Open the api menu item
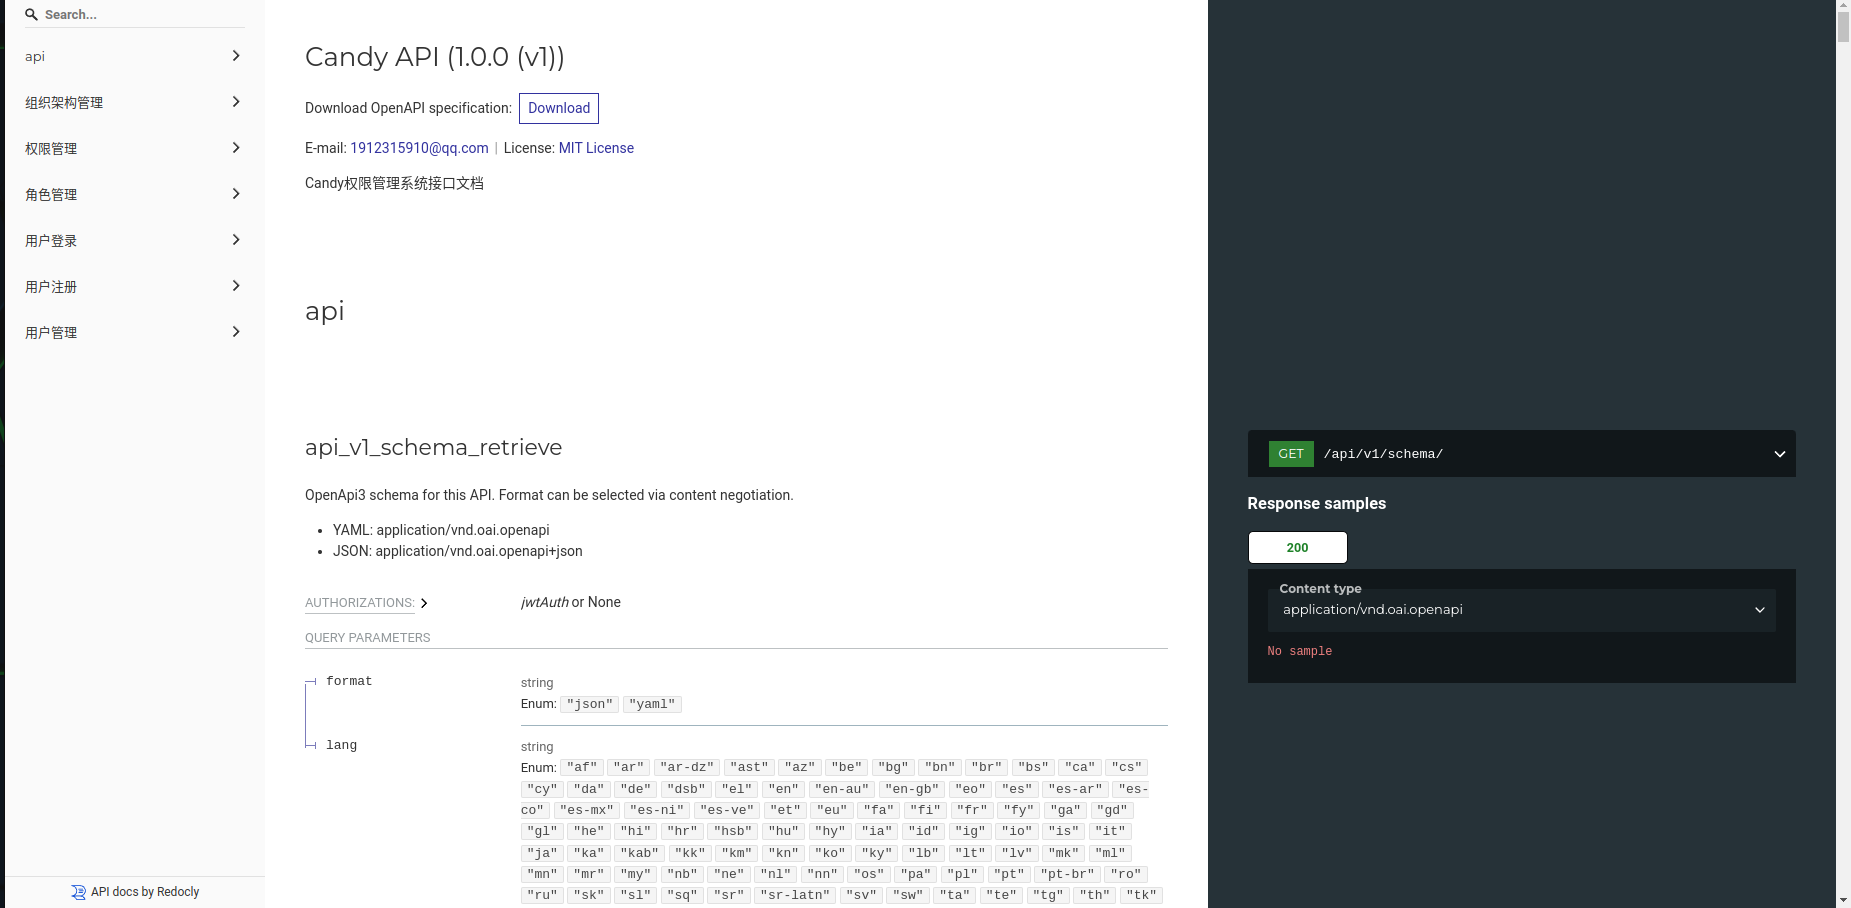 (134, 56)
